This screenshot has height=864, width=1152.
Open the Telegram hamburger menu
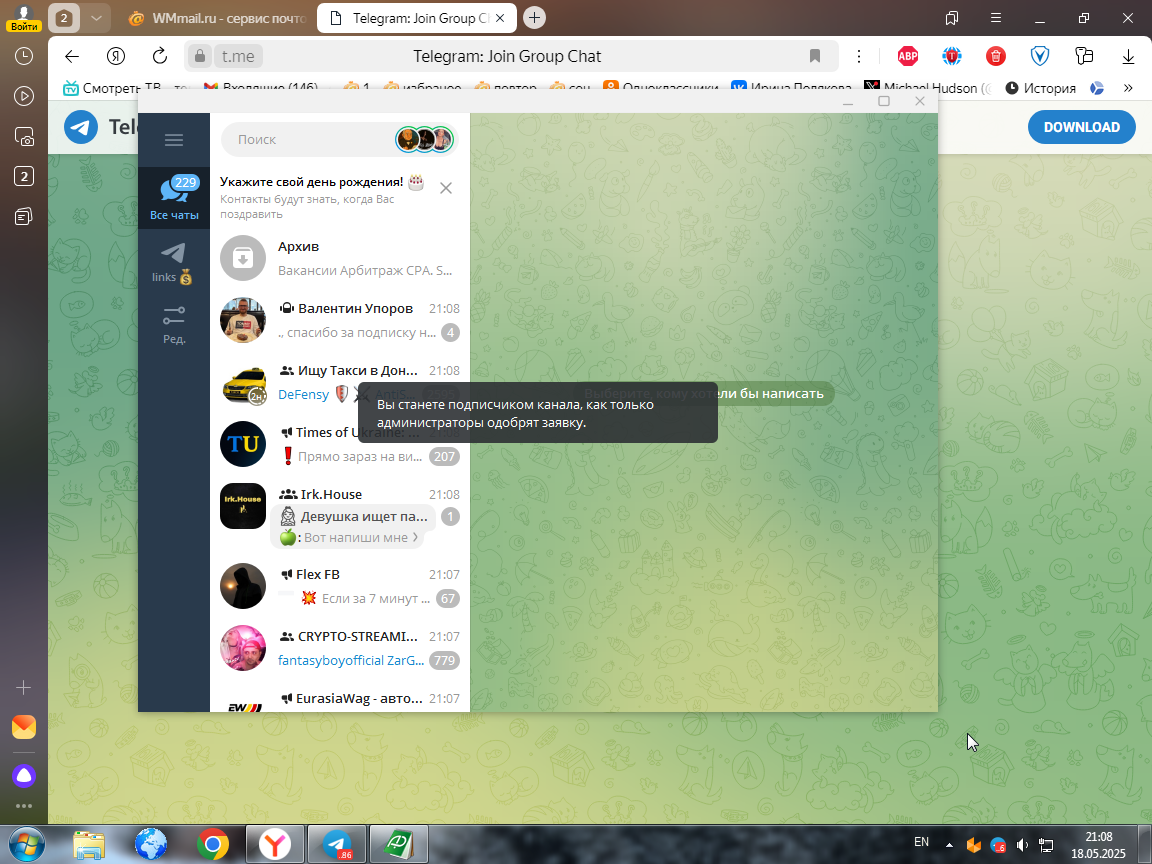point(173,140)
